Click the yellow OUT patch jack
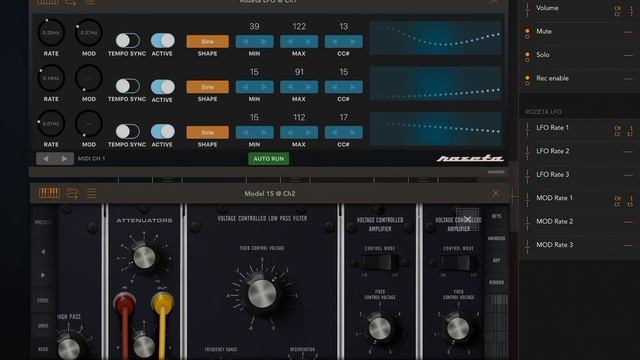Viewport: 640px width, 360px height. 162,304
